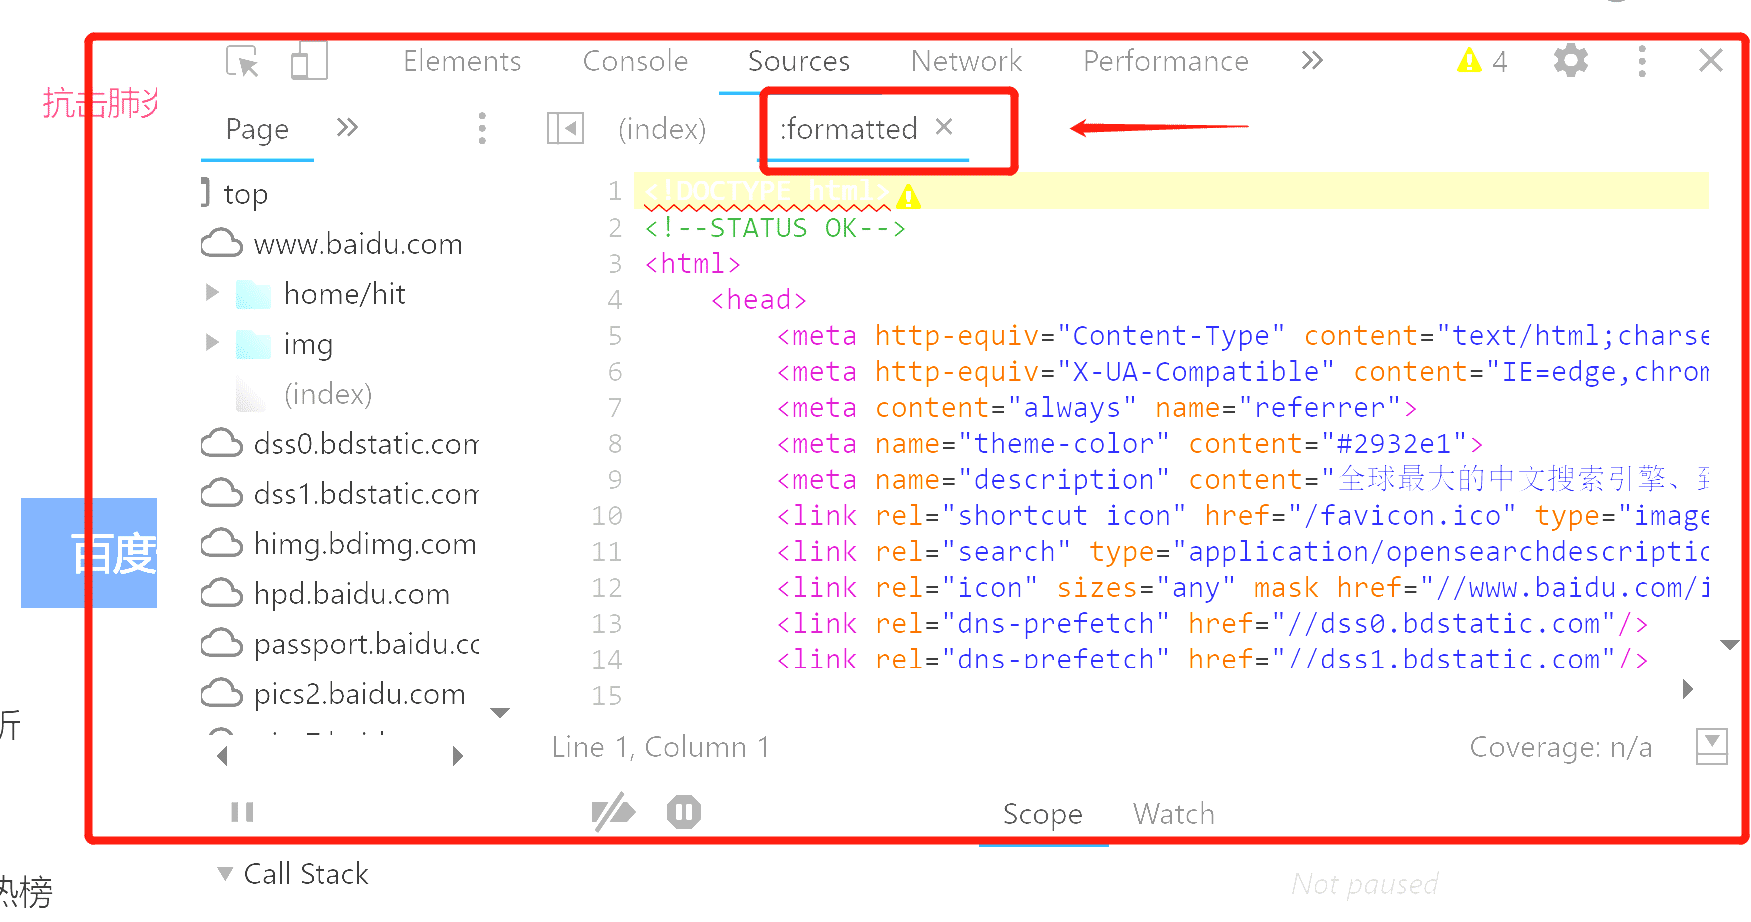Open the navigator pane options menu
The width and height of the screenshot is (1751, 922).
pyautogui.click(x=482, y=128)
